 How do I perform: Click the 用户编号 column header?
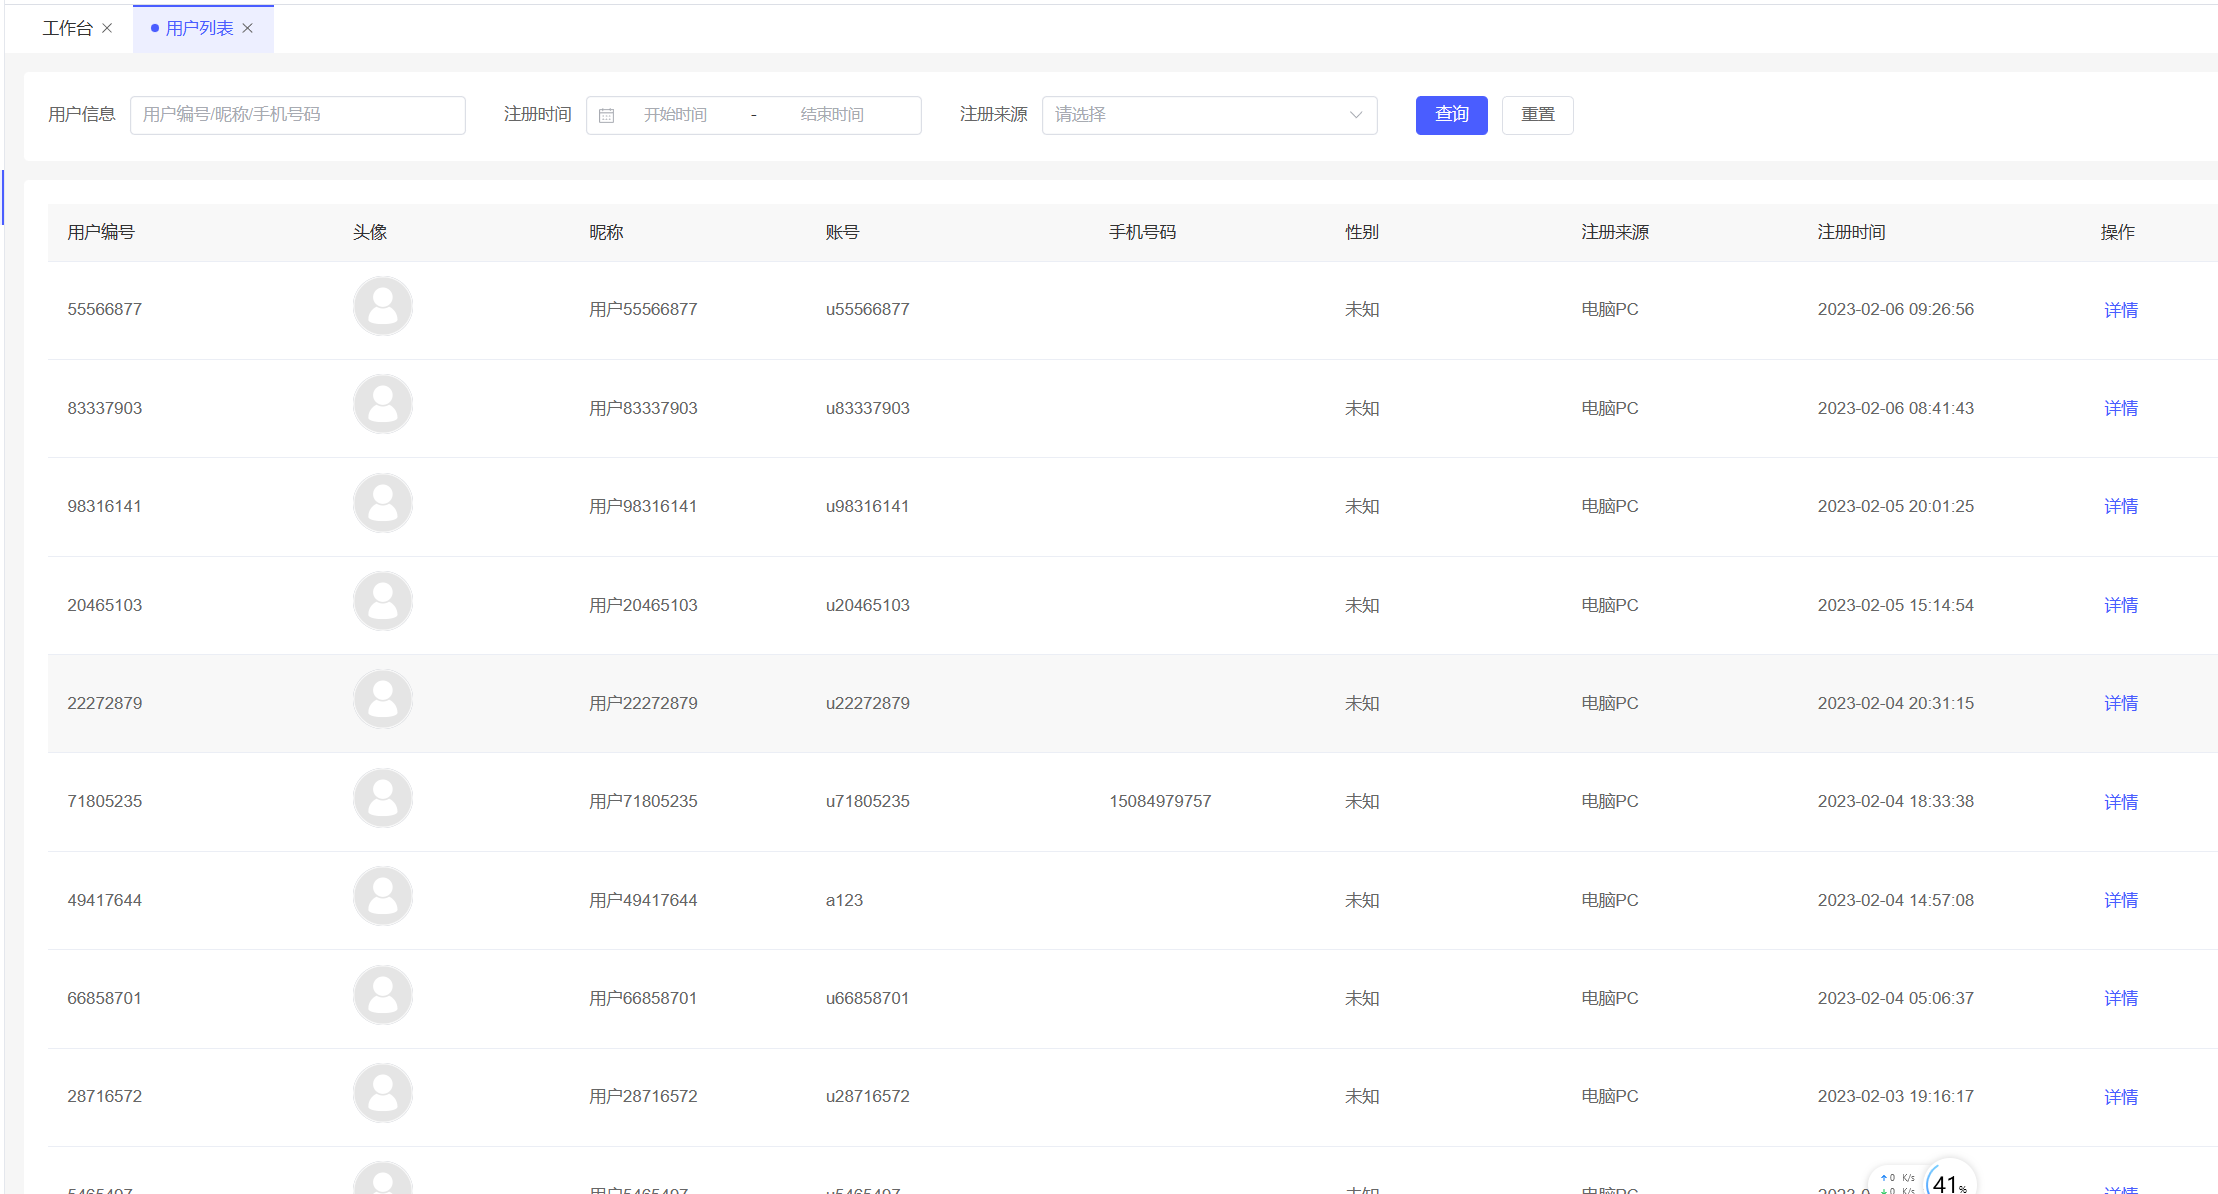point(101,232)
